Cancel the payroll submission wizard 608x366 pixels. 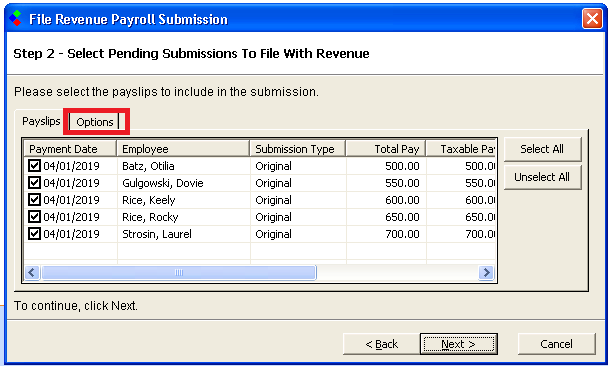coord(556,344)
